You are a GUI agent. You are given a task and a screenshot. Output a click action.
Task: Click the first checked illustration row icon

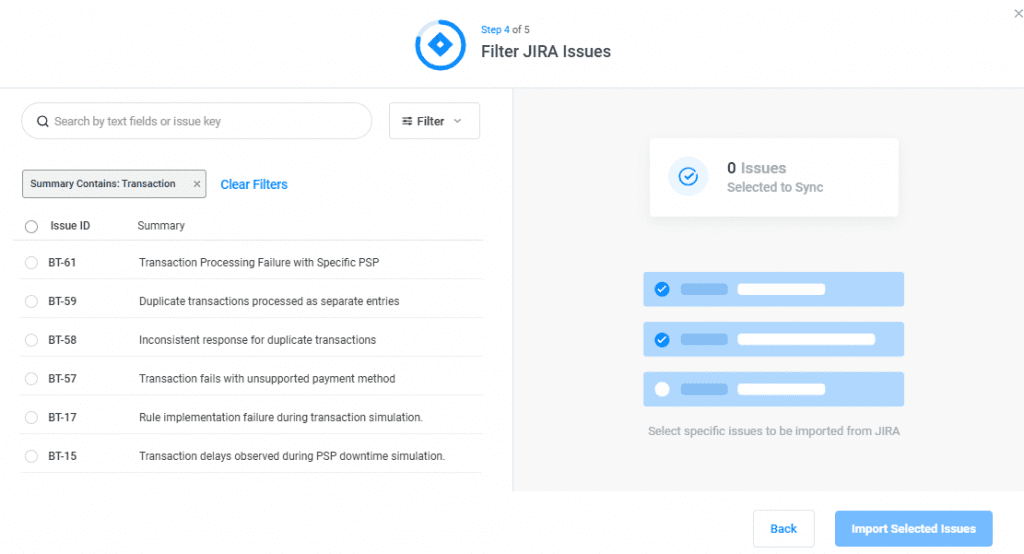[x=661, y=289]
